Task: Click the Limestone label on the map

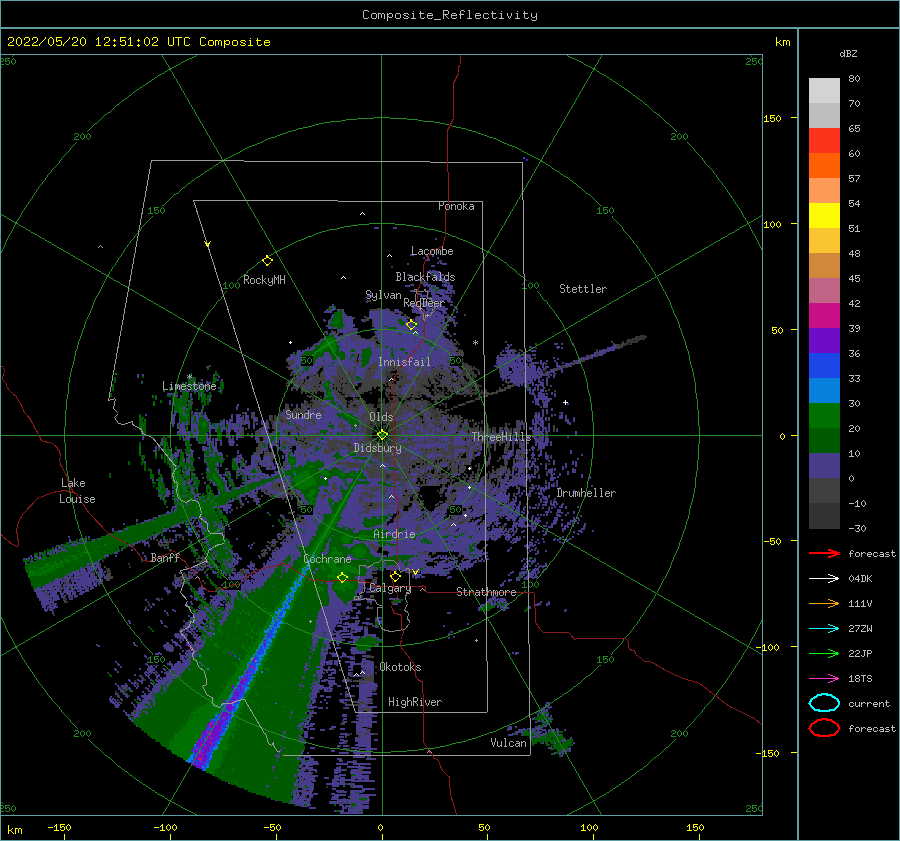Action: (x=189, y=386)
